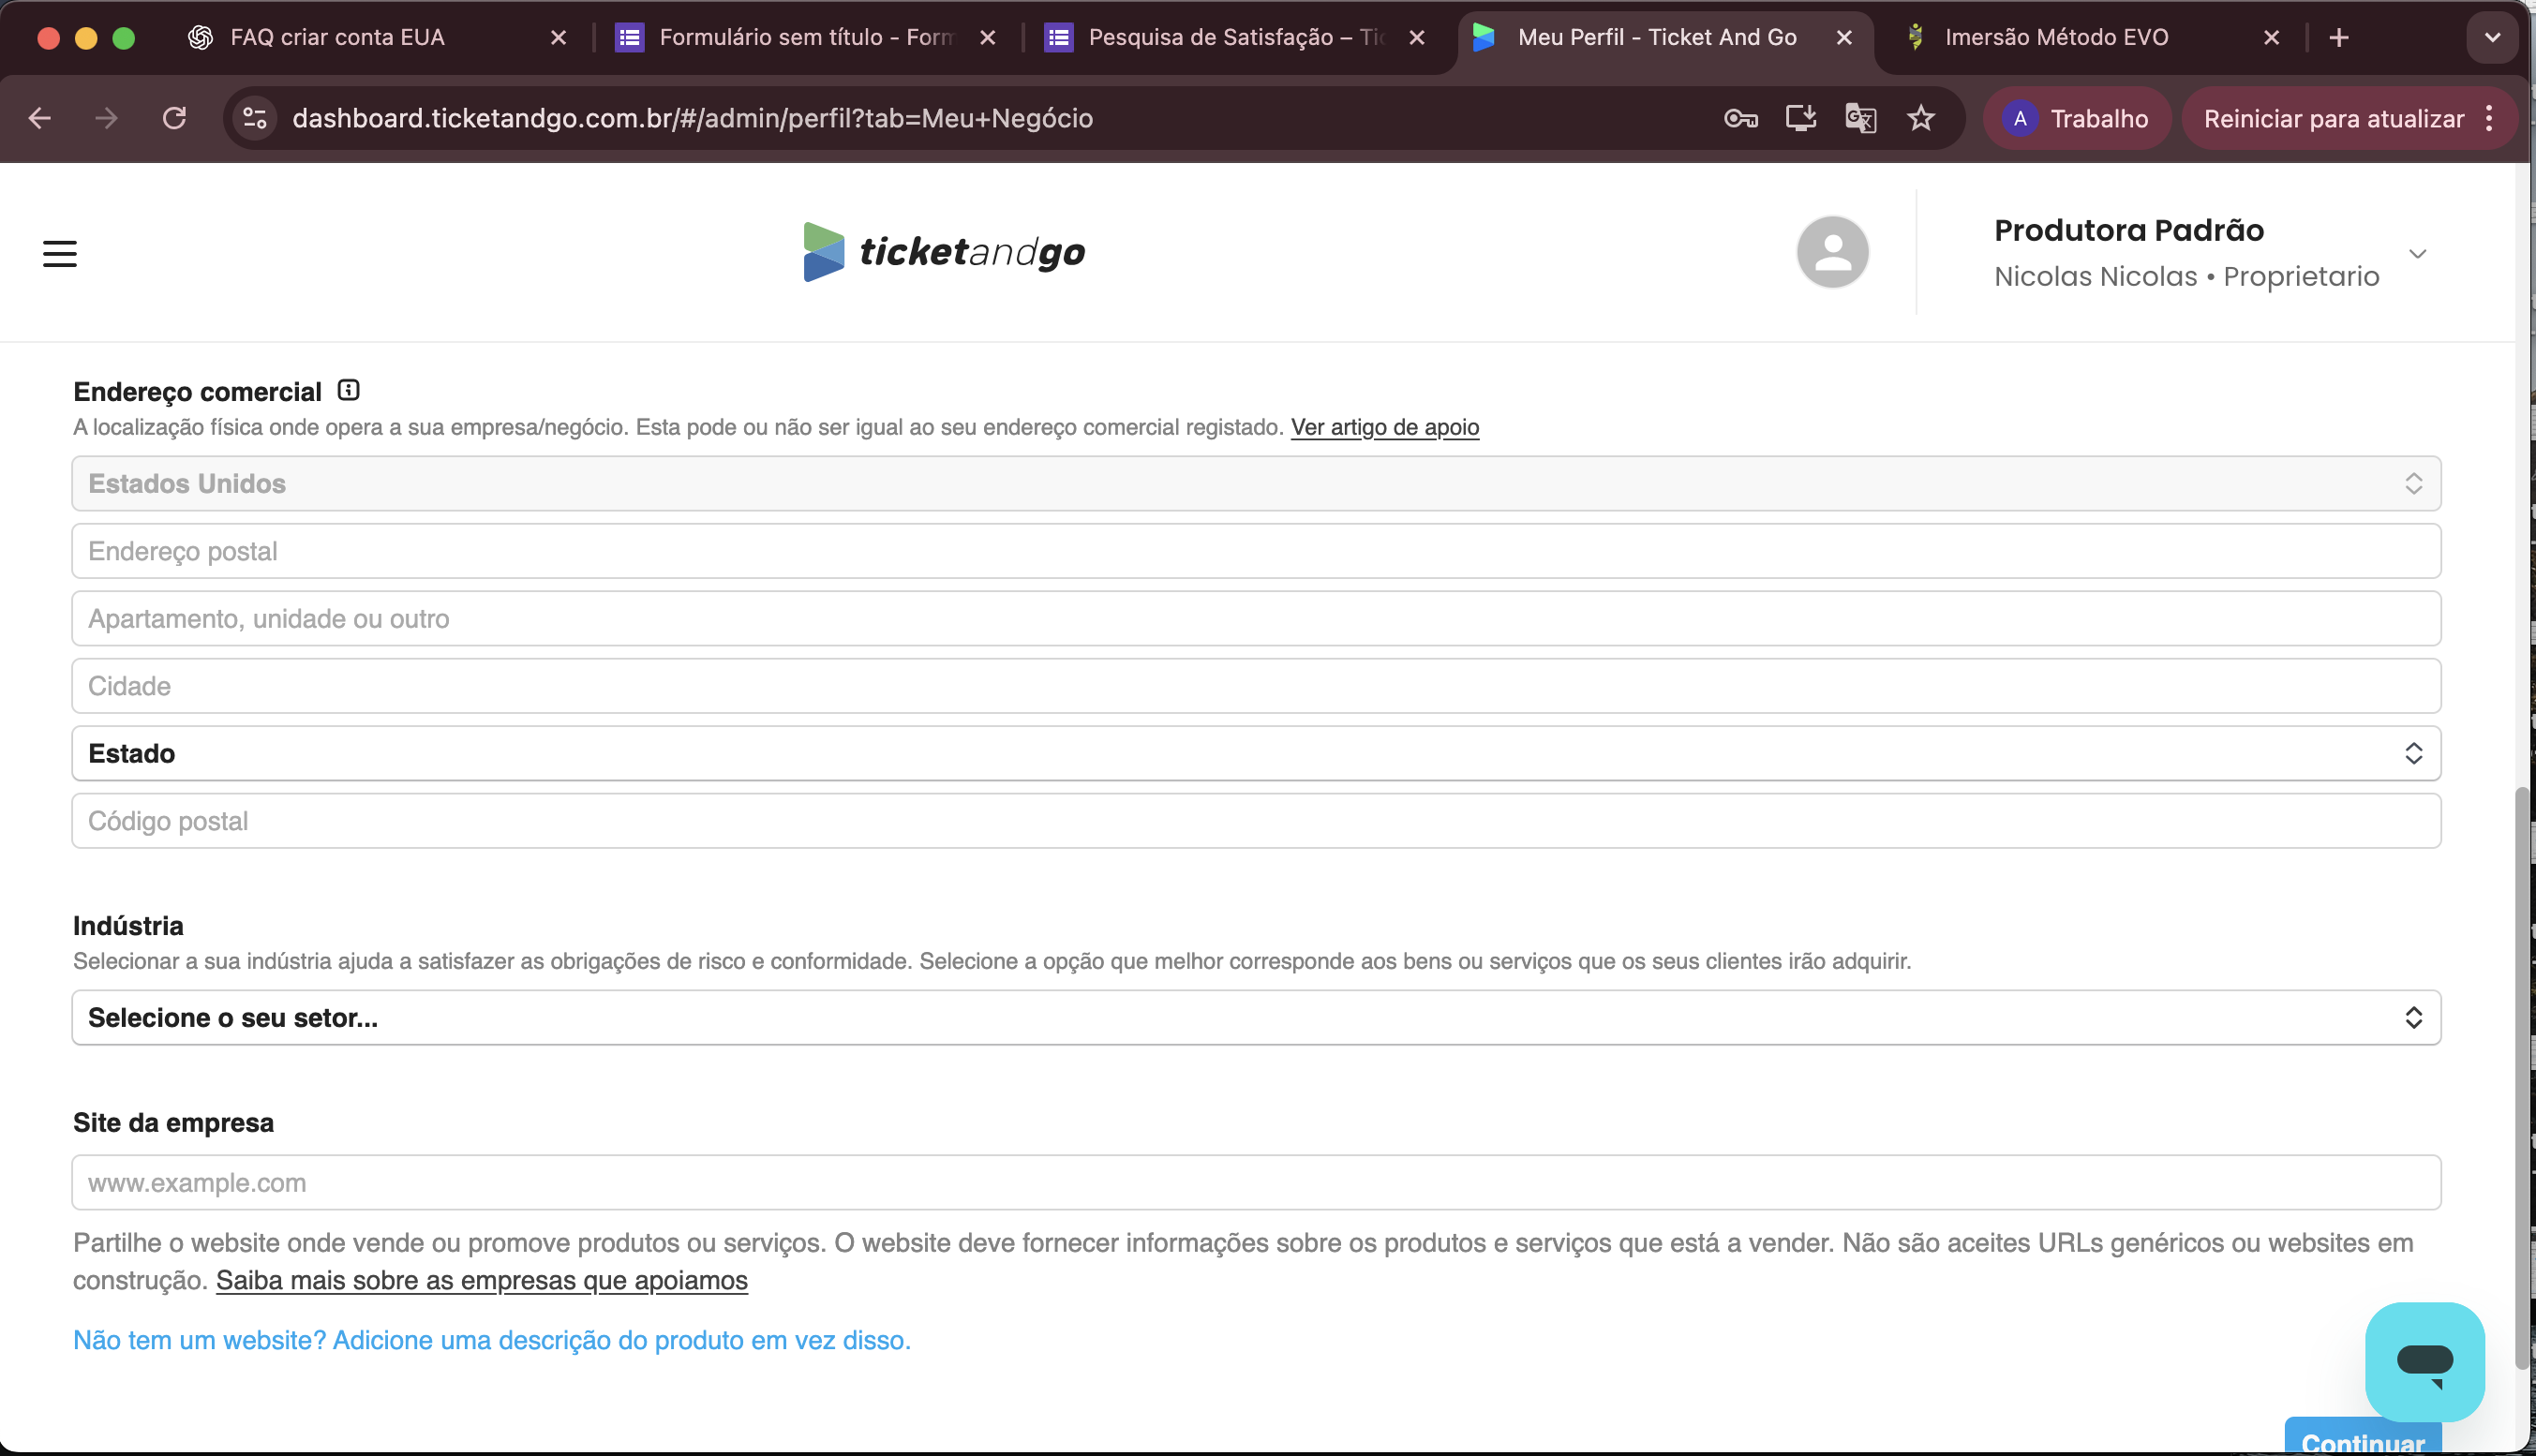
Task: Click the translate page icon
Action: coord(1860,119)
